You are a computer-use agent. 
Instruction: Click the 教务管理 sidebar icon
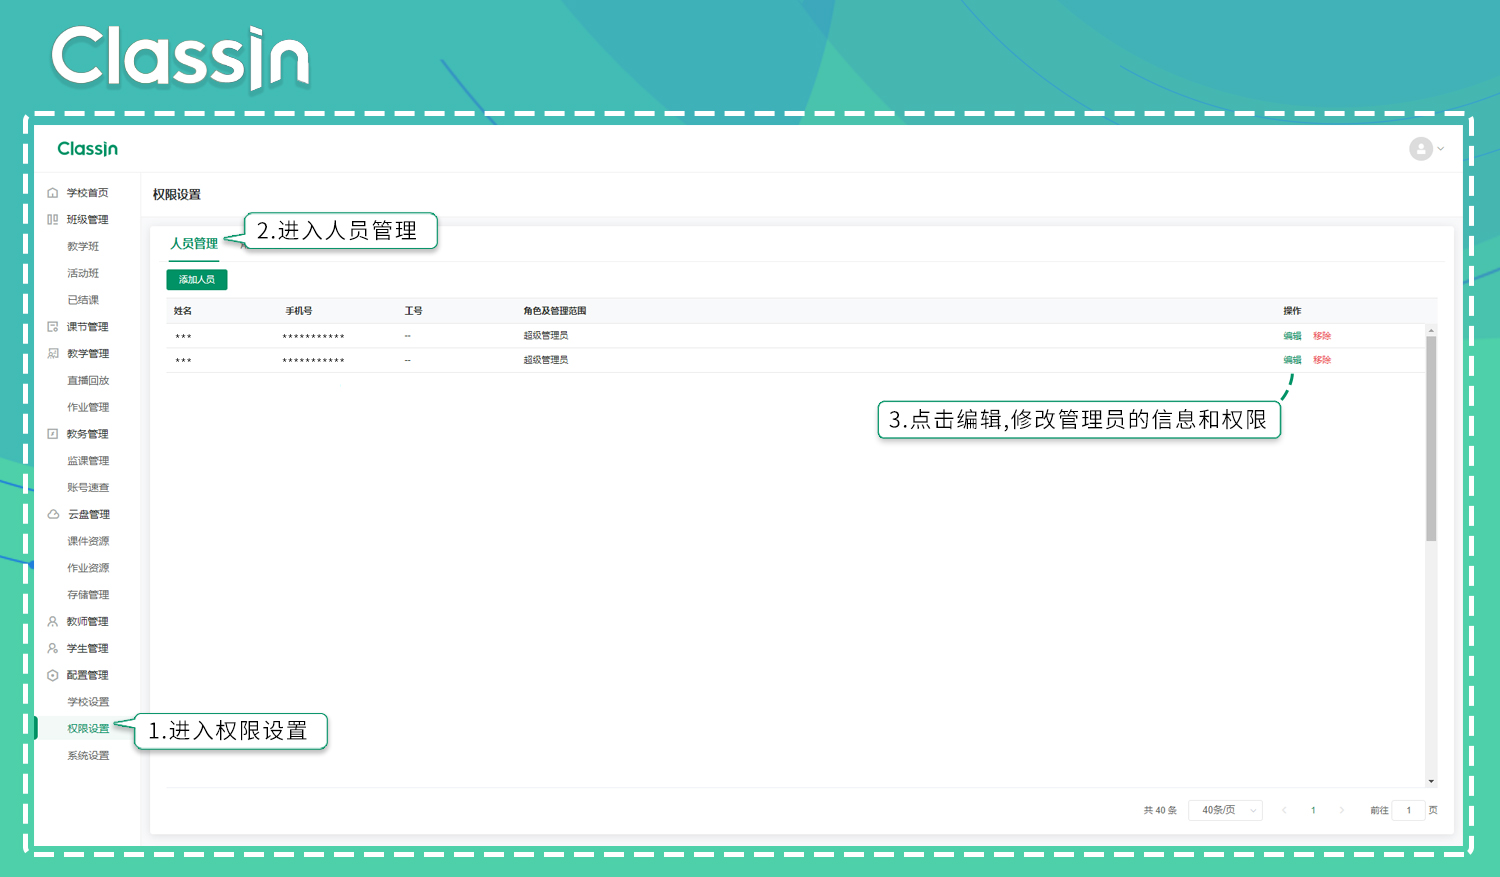pos(53,434)
